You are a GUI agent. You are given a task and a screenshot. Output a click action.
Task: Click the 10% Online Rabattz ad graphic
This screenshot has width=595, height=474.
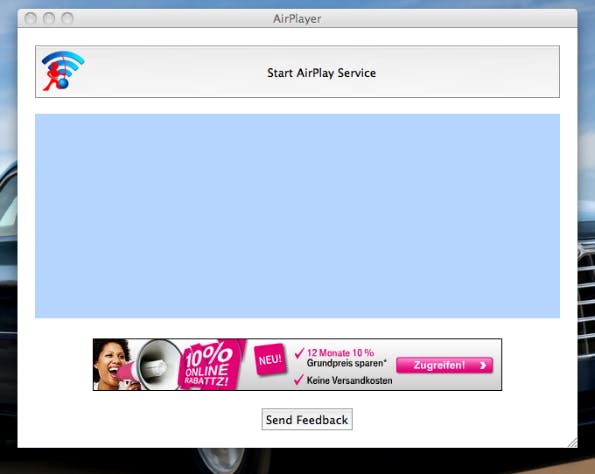211,365
